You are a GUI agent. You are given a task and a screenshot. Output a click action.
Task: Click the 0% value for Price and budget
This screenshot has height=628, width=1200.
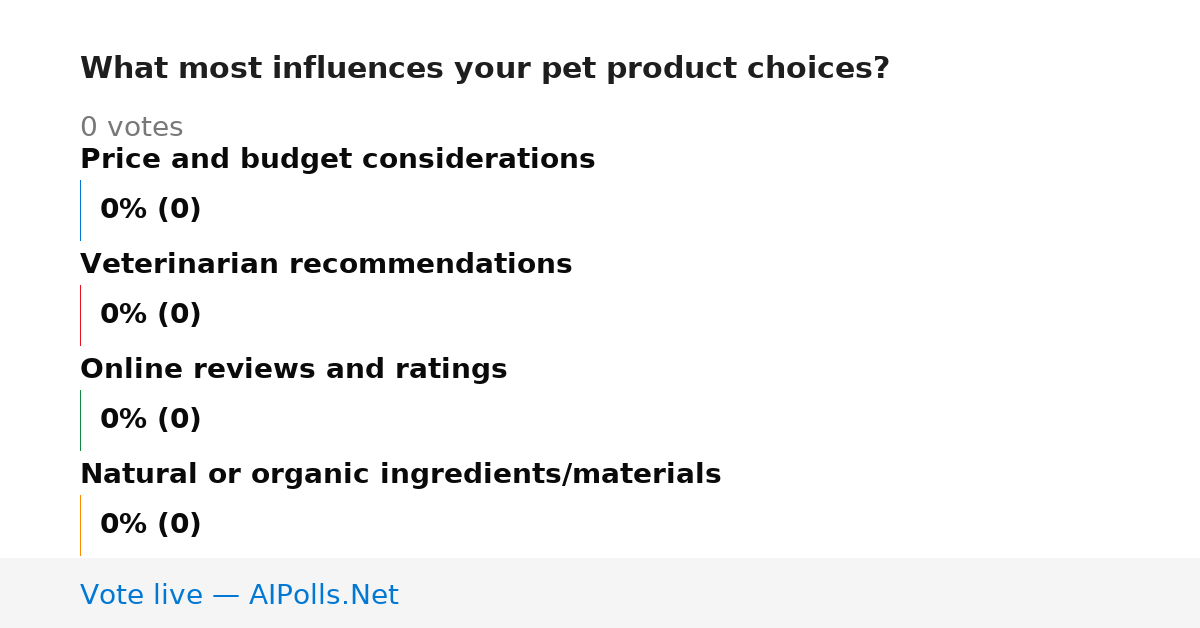coord(124,210)
